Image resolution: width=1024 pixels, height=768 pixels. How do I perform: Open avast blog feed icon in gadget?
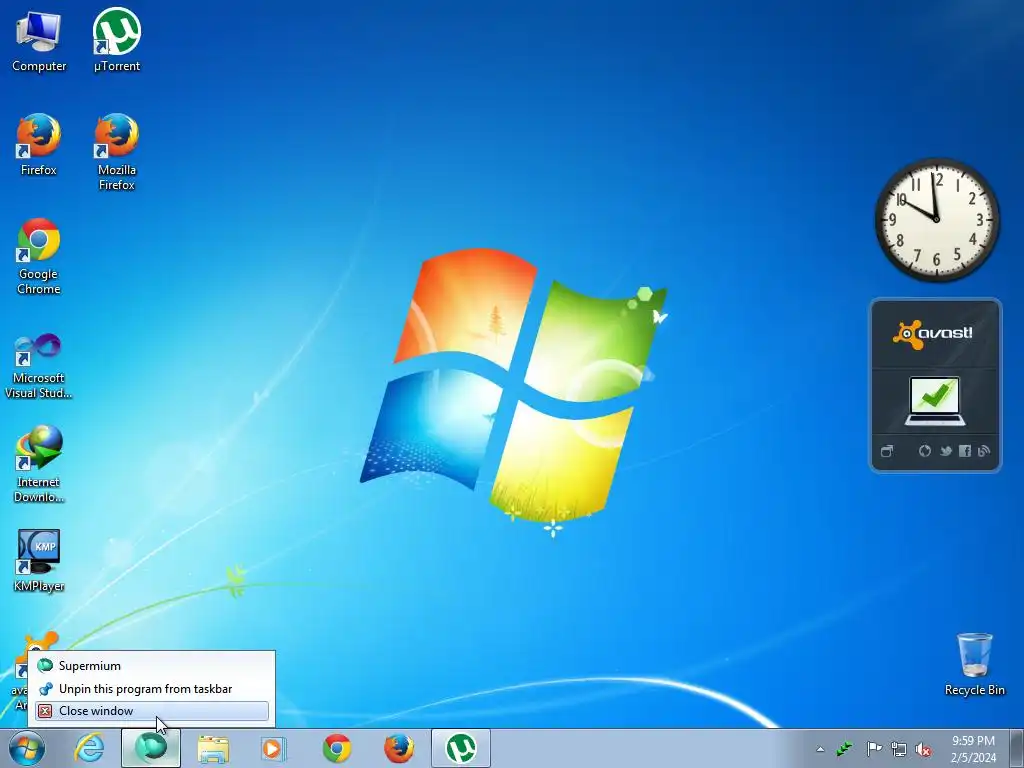click(984, 451)
